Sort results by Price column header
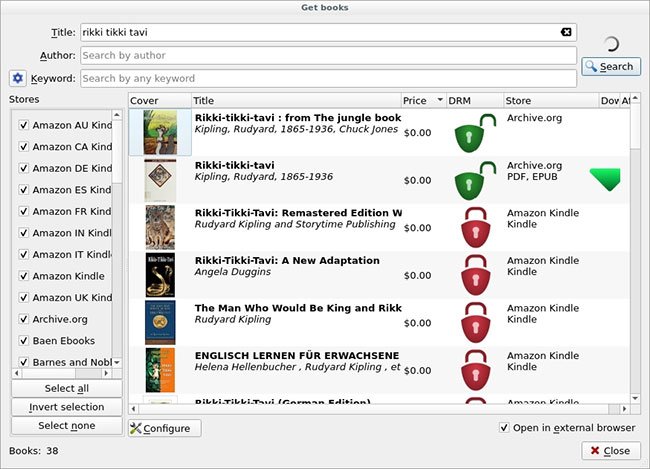 (x=423, y=100)
